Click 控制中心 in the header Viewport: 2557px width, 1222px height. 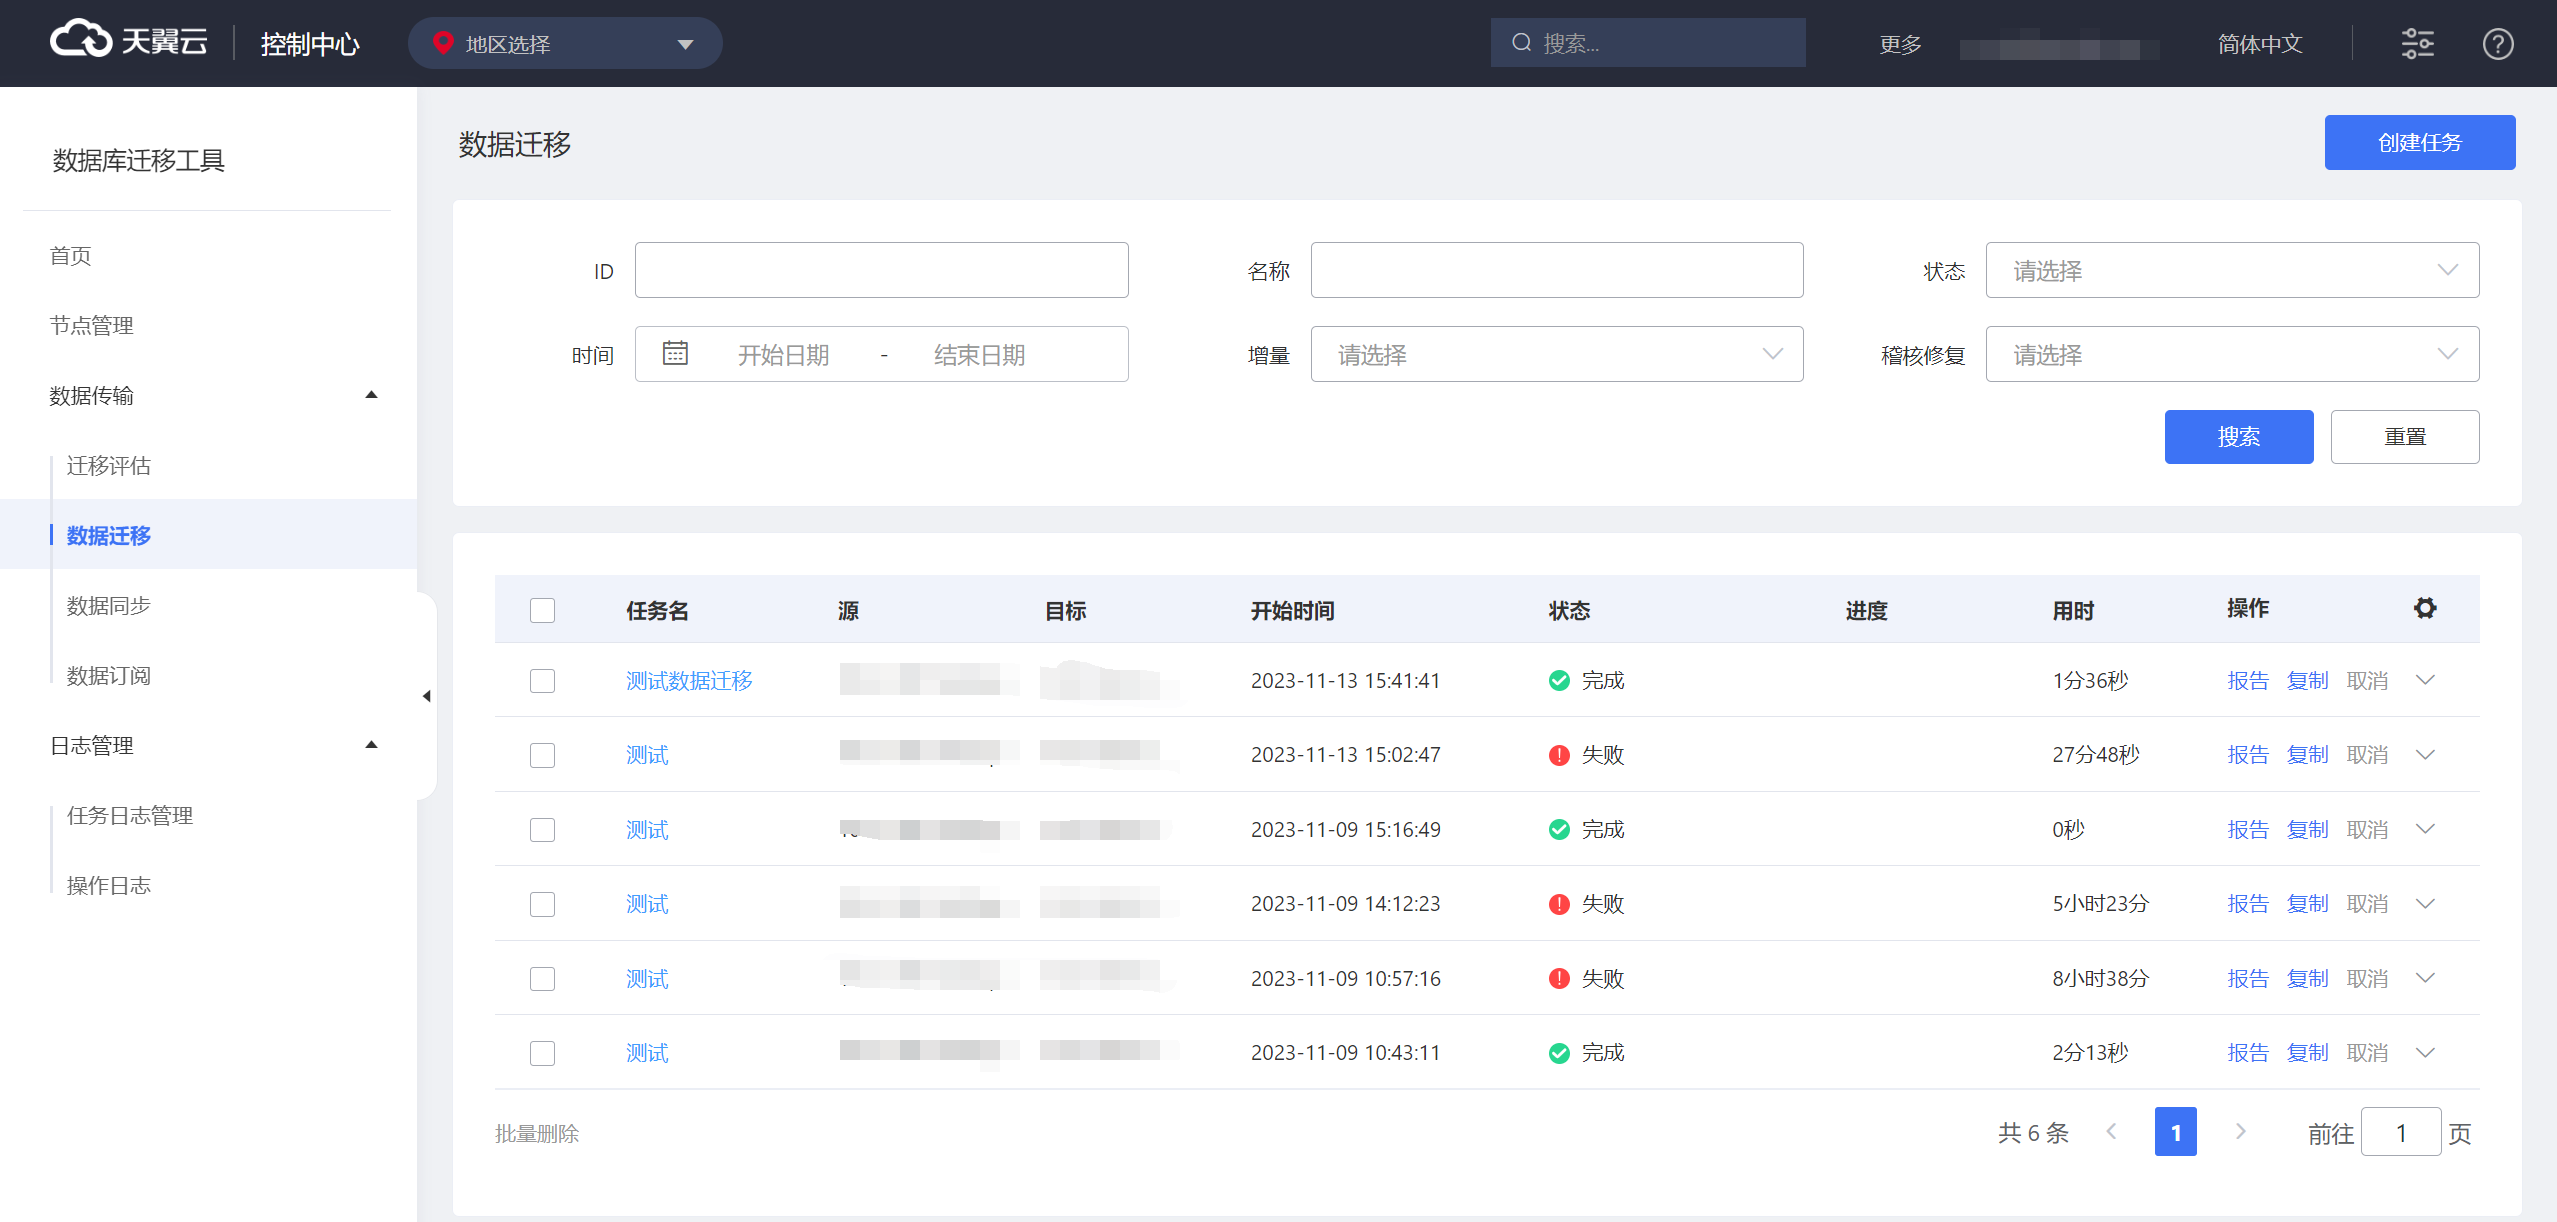coord(309,44)
